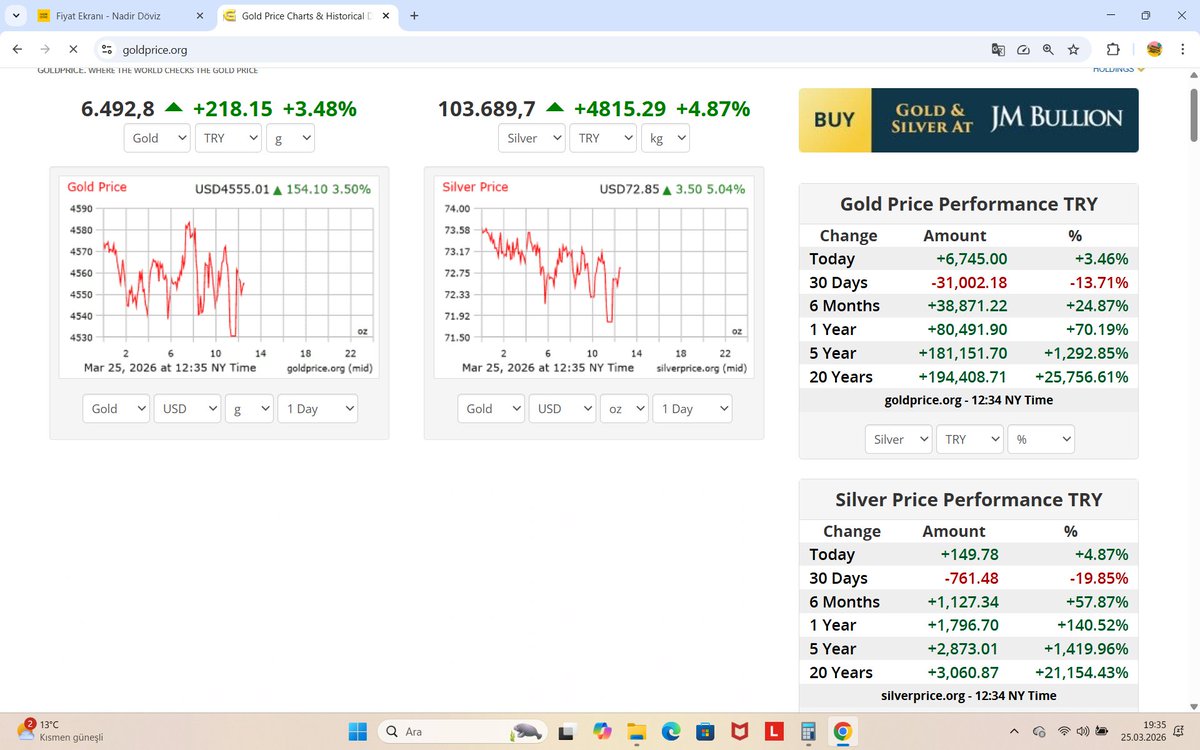Open Calculator from the taskbar
The height and width of the screenshot is (750, 1200).
[x=808, y=731]
